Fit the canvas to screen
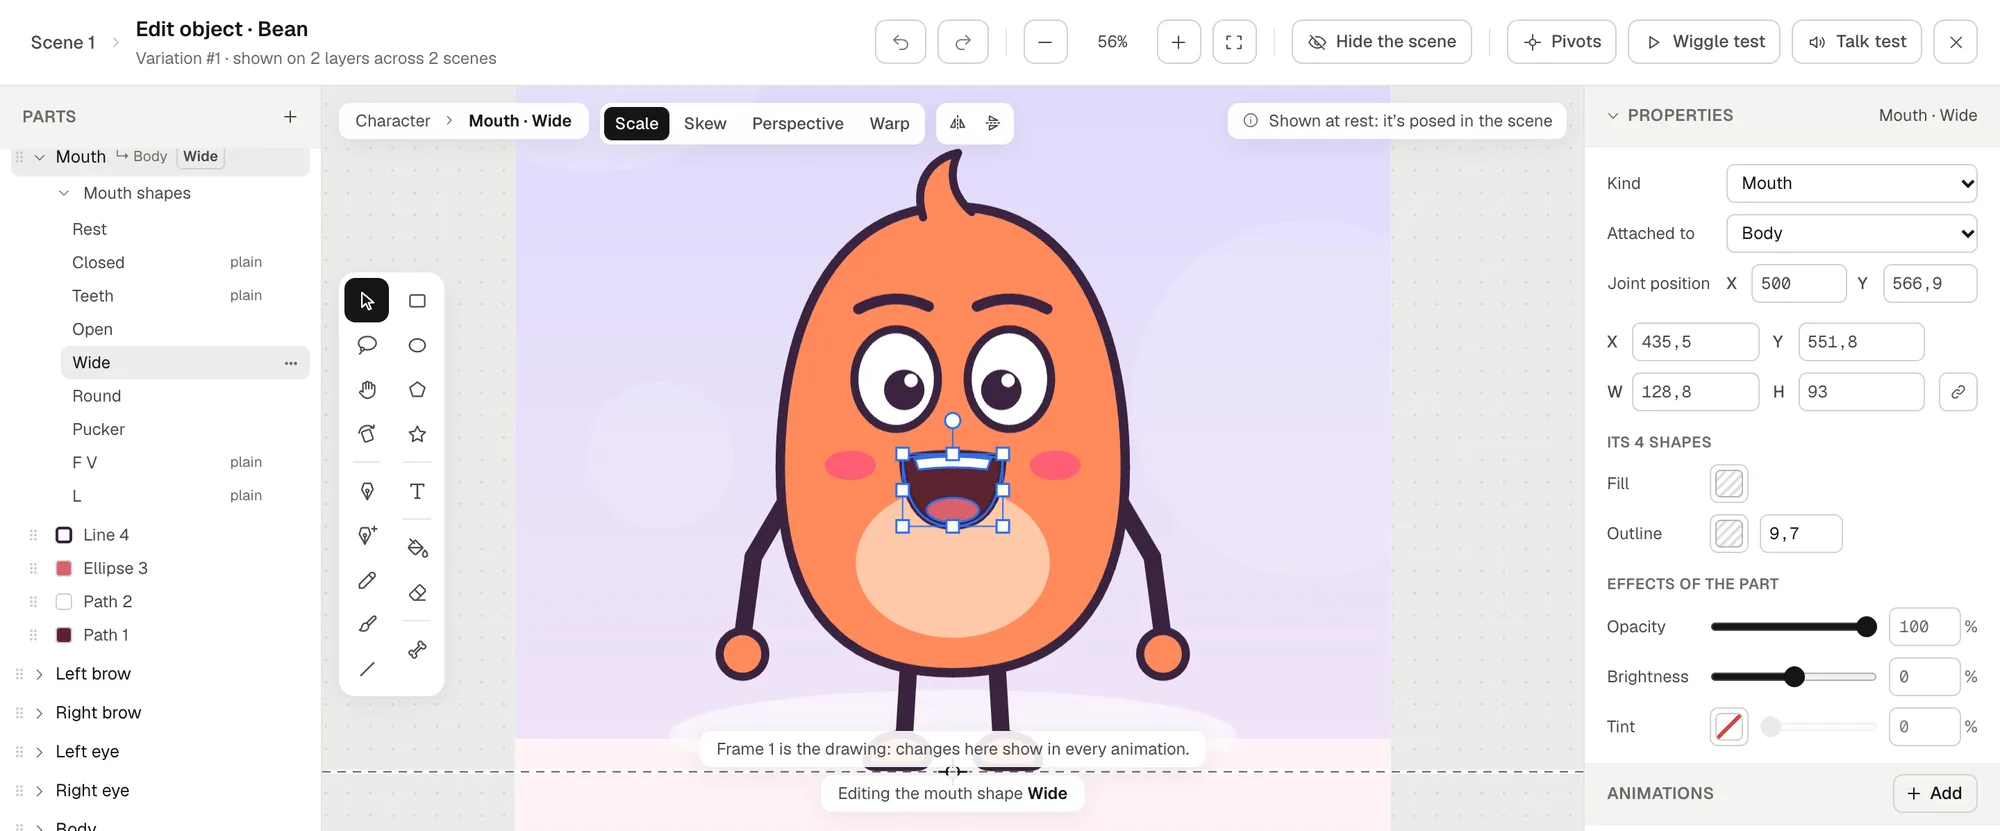 (1234, 42)
